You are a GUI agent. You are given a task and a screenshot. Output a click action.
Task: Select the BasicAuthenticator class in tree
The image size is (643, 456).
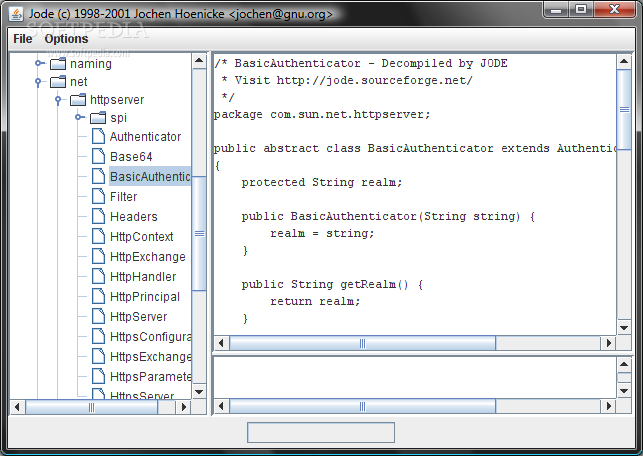150,176
